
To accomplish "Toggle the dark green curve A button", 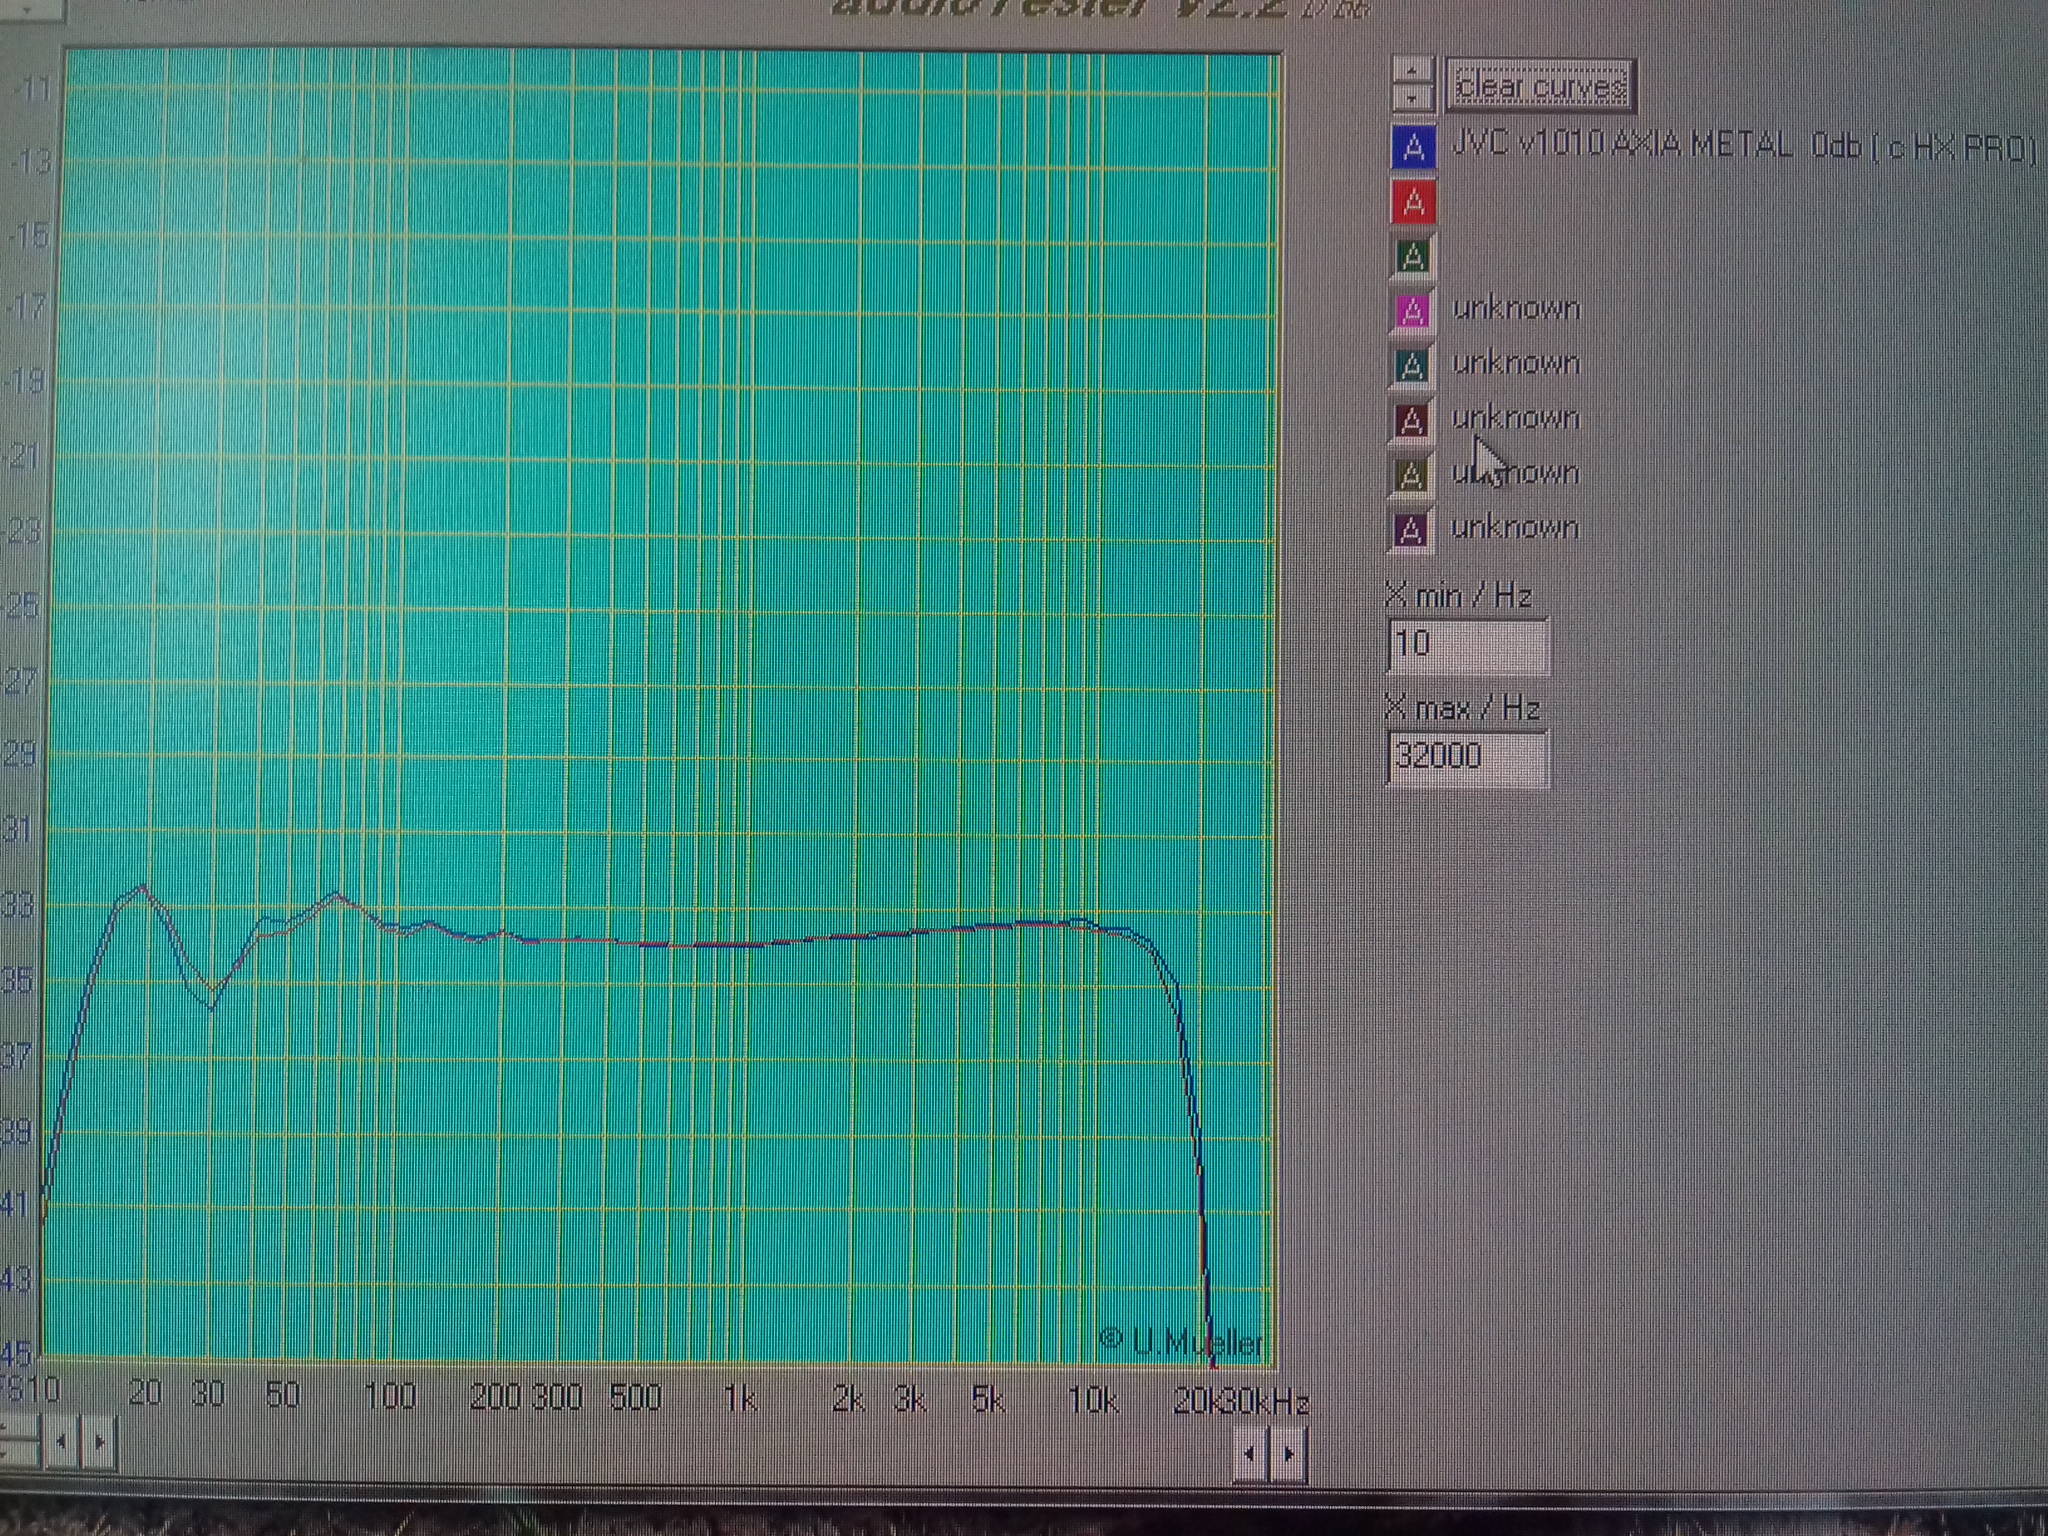I will coord(1412,257).
